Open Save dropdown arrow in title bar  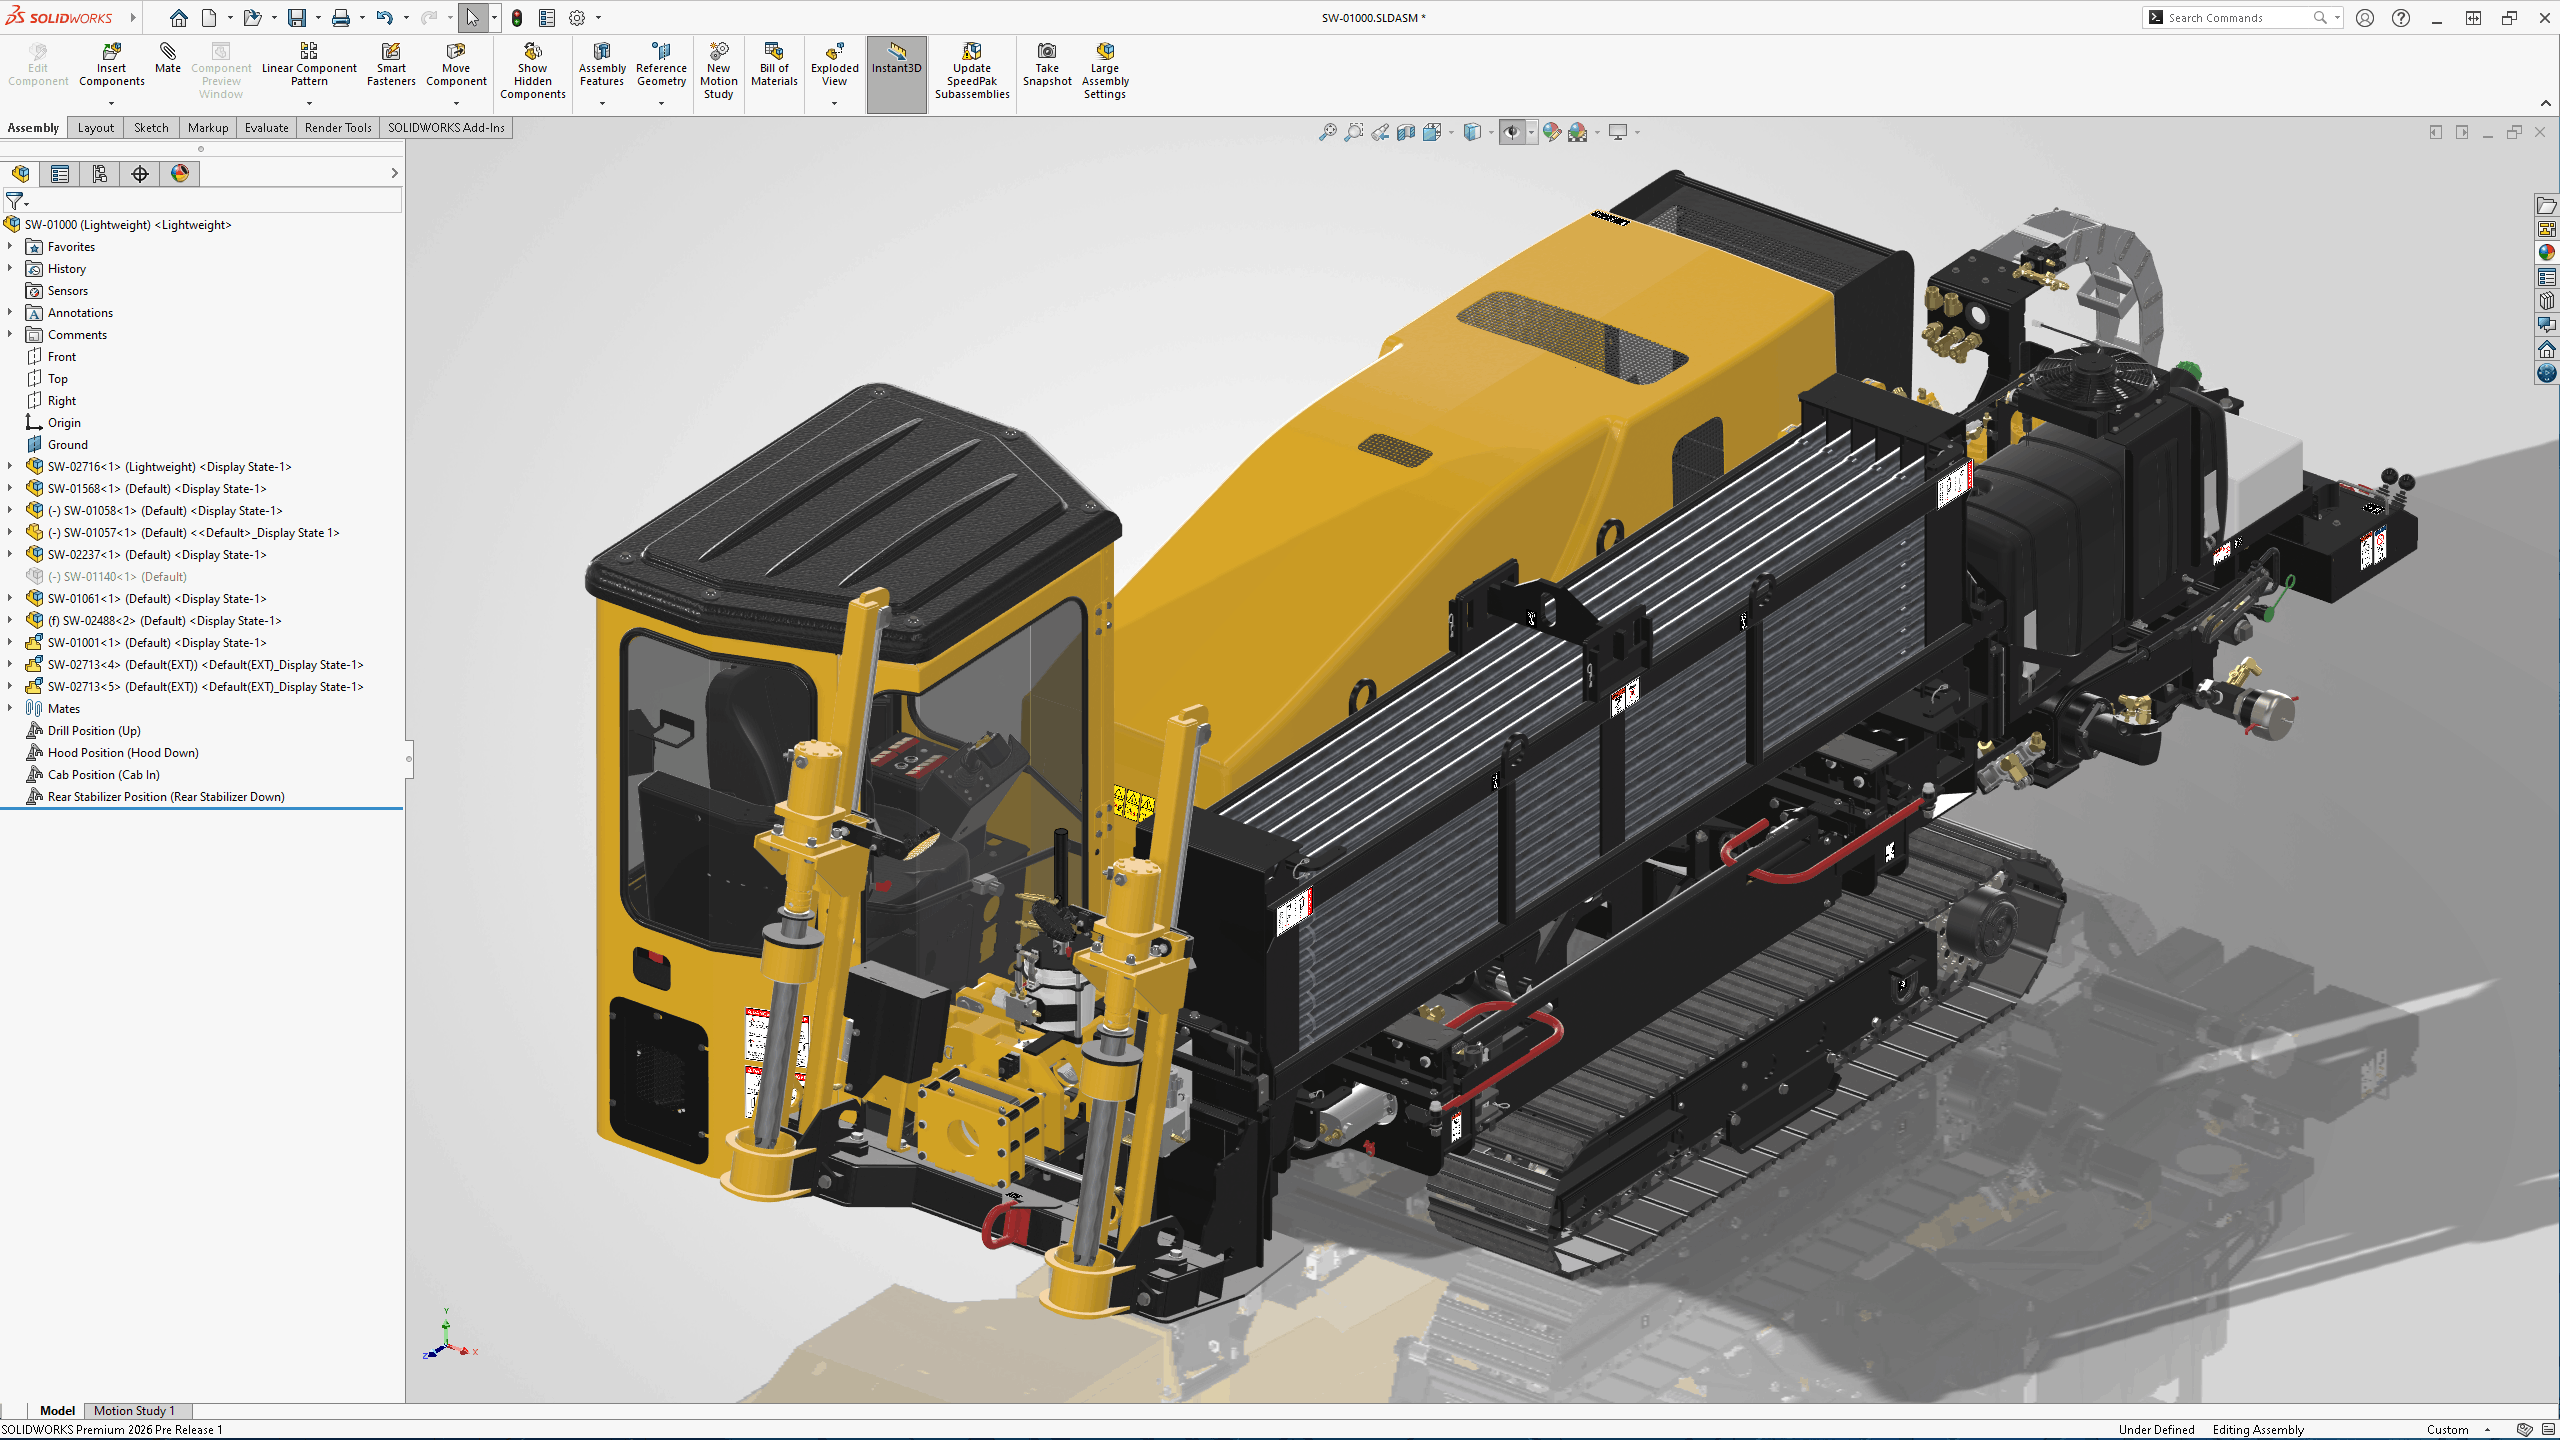pyautogui.click(x=318, y=18)
